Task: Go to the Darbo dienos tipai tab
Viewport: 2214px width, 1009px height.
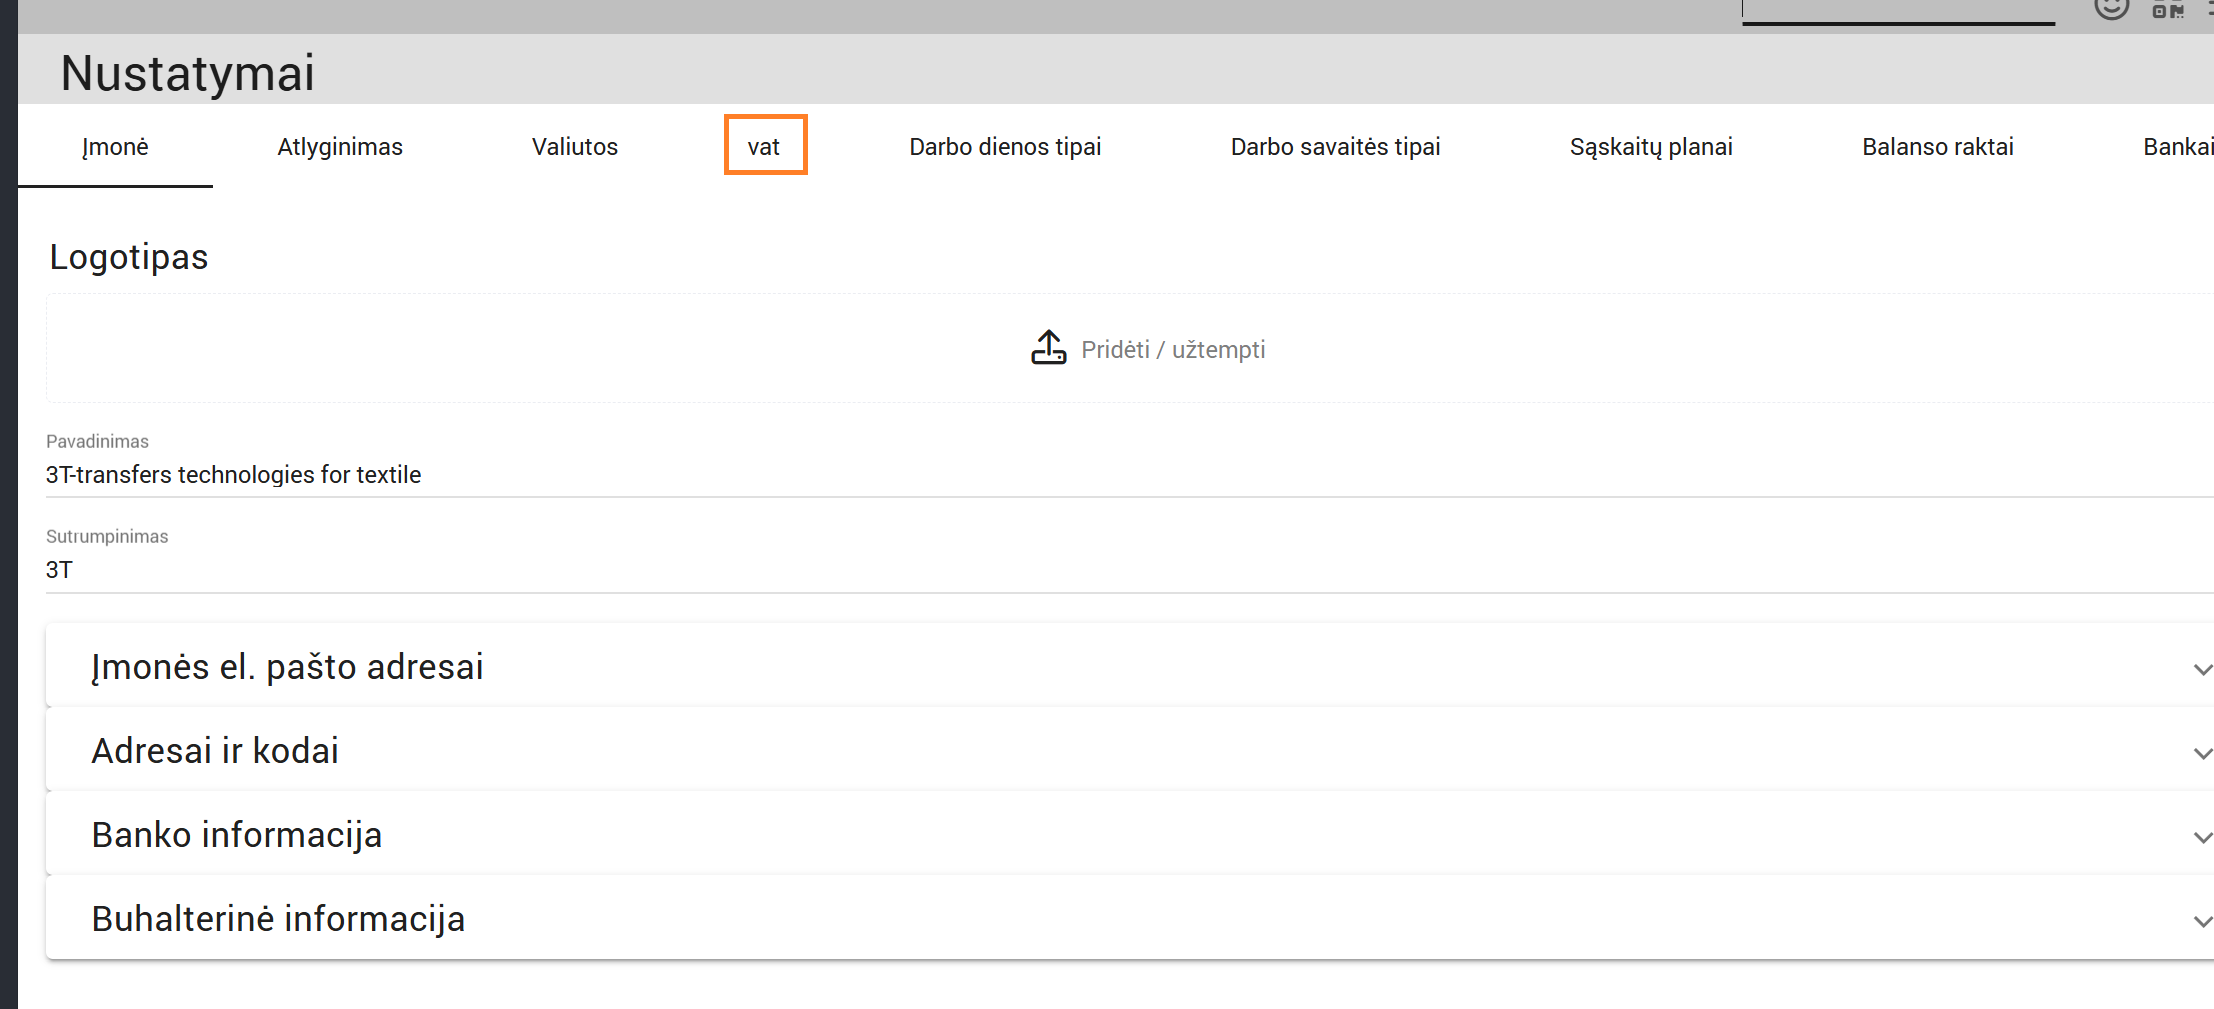Action: click(x=1004, y=147)
